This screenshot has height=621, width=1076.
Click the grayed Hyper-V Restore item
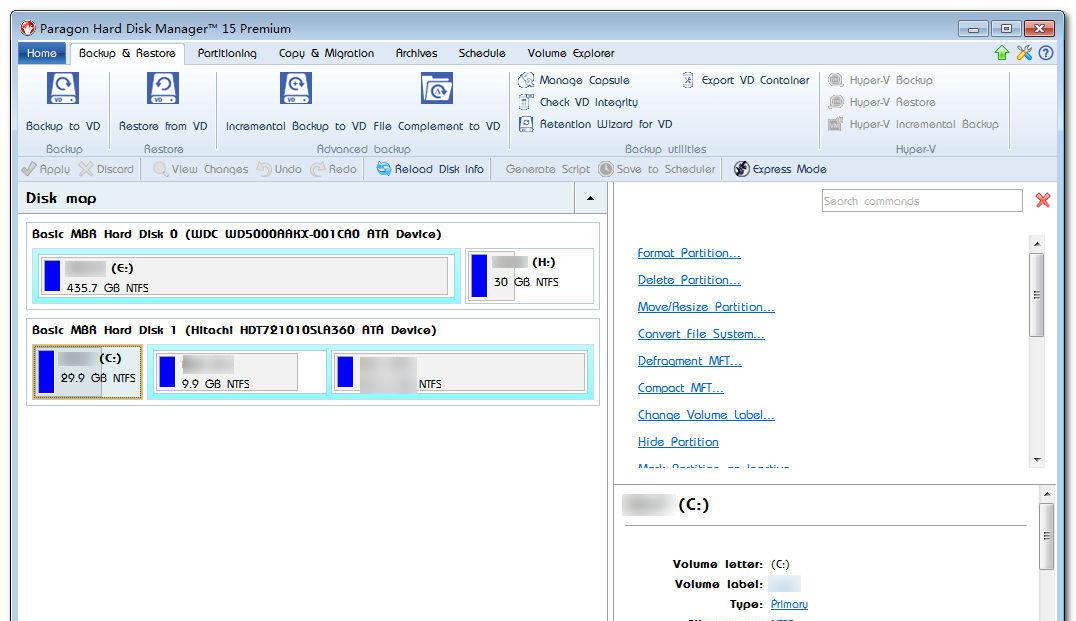click(x=882, y=102)
